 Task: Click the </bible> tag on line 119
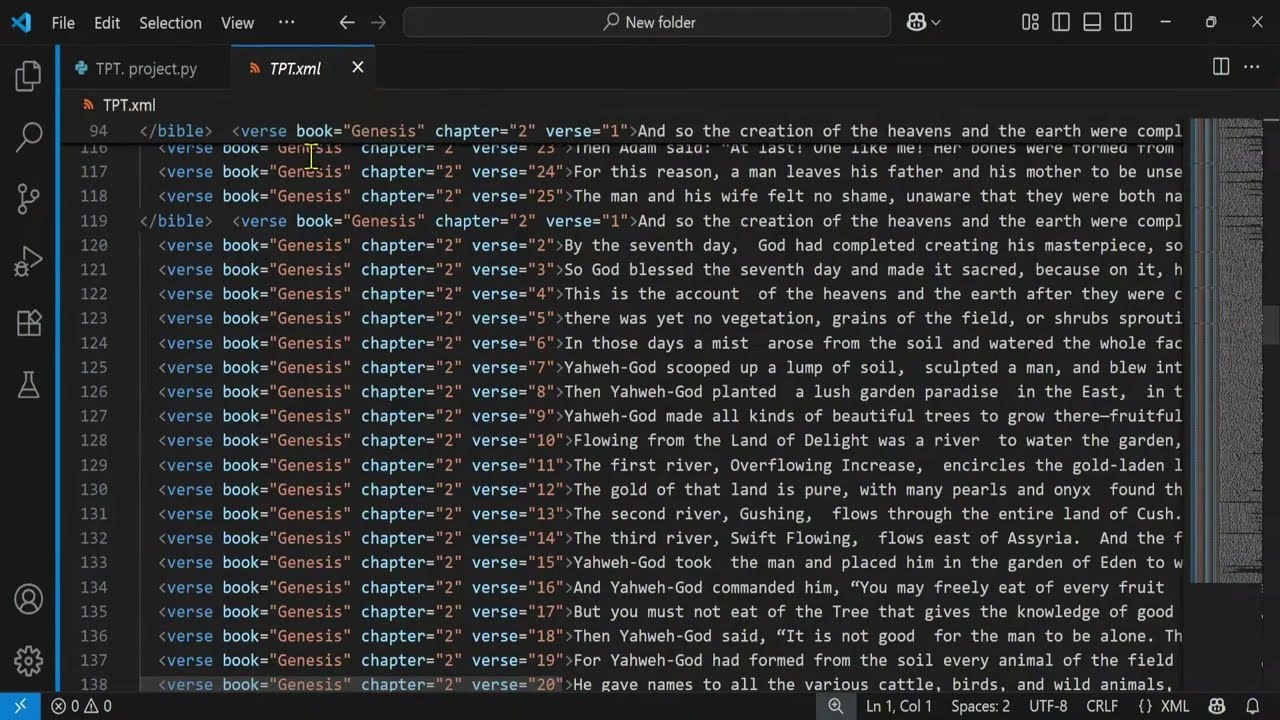(176, 221)
